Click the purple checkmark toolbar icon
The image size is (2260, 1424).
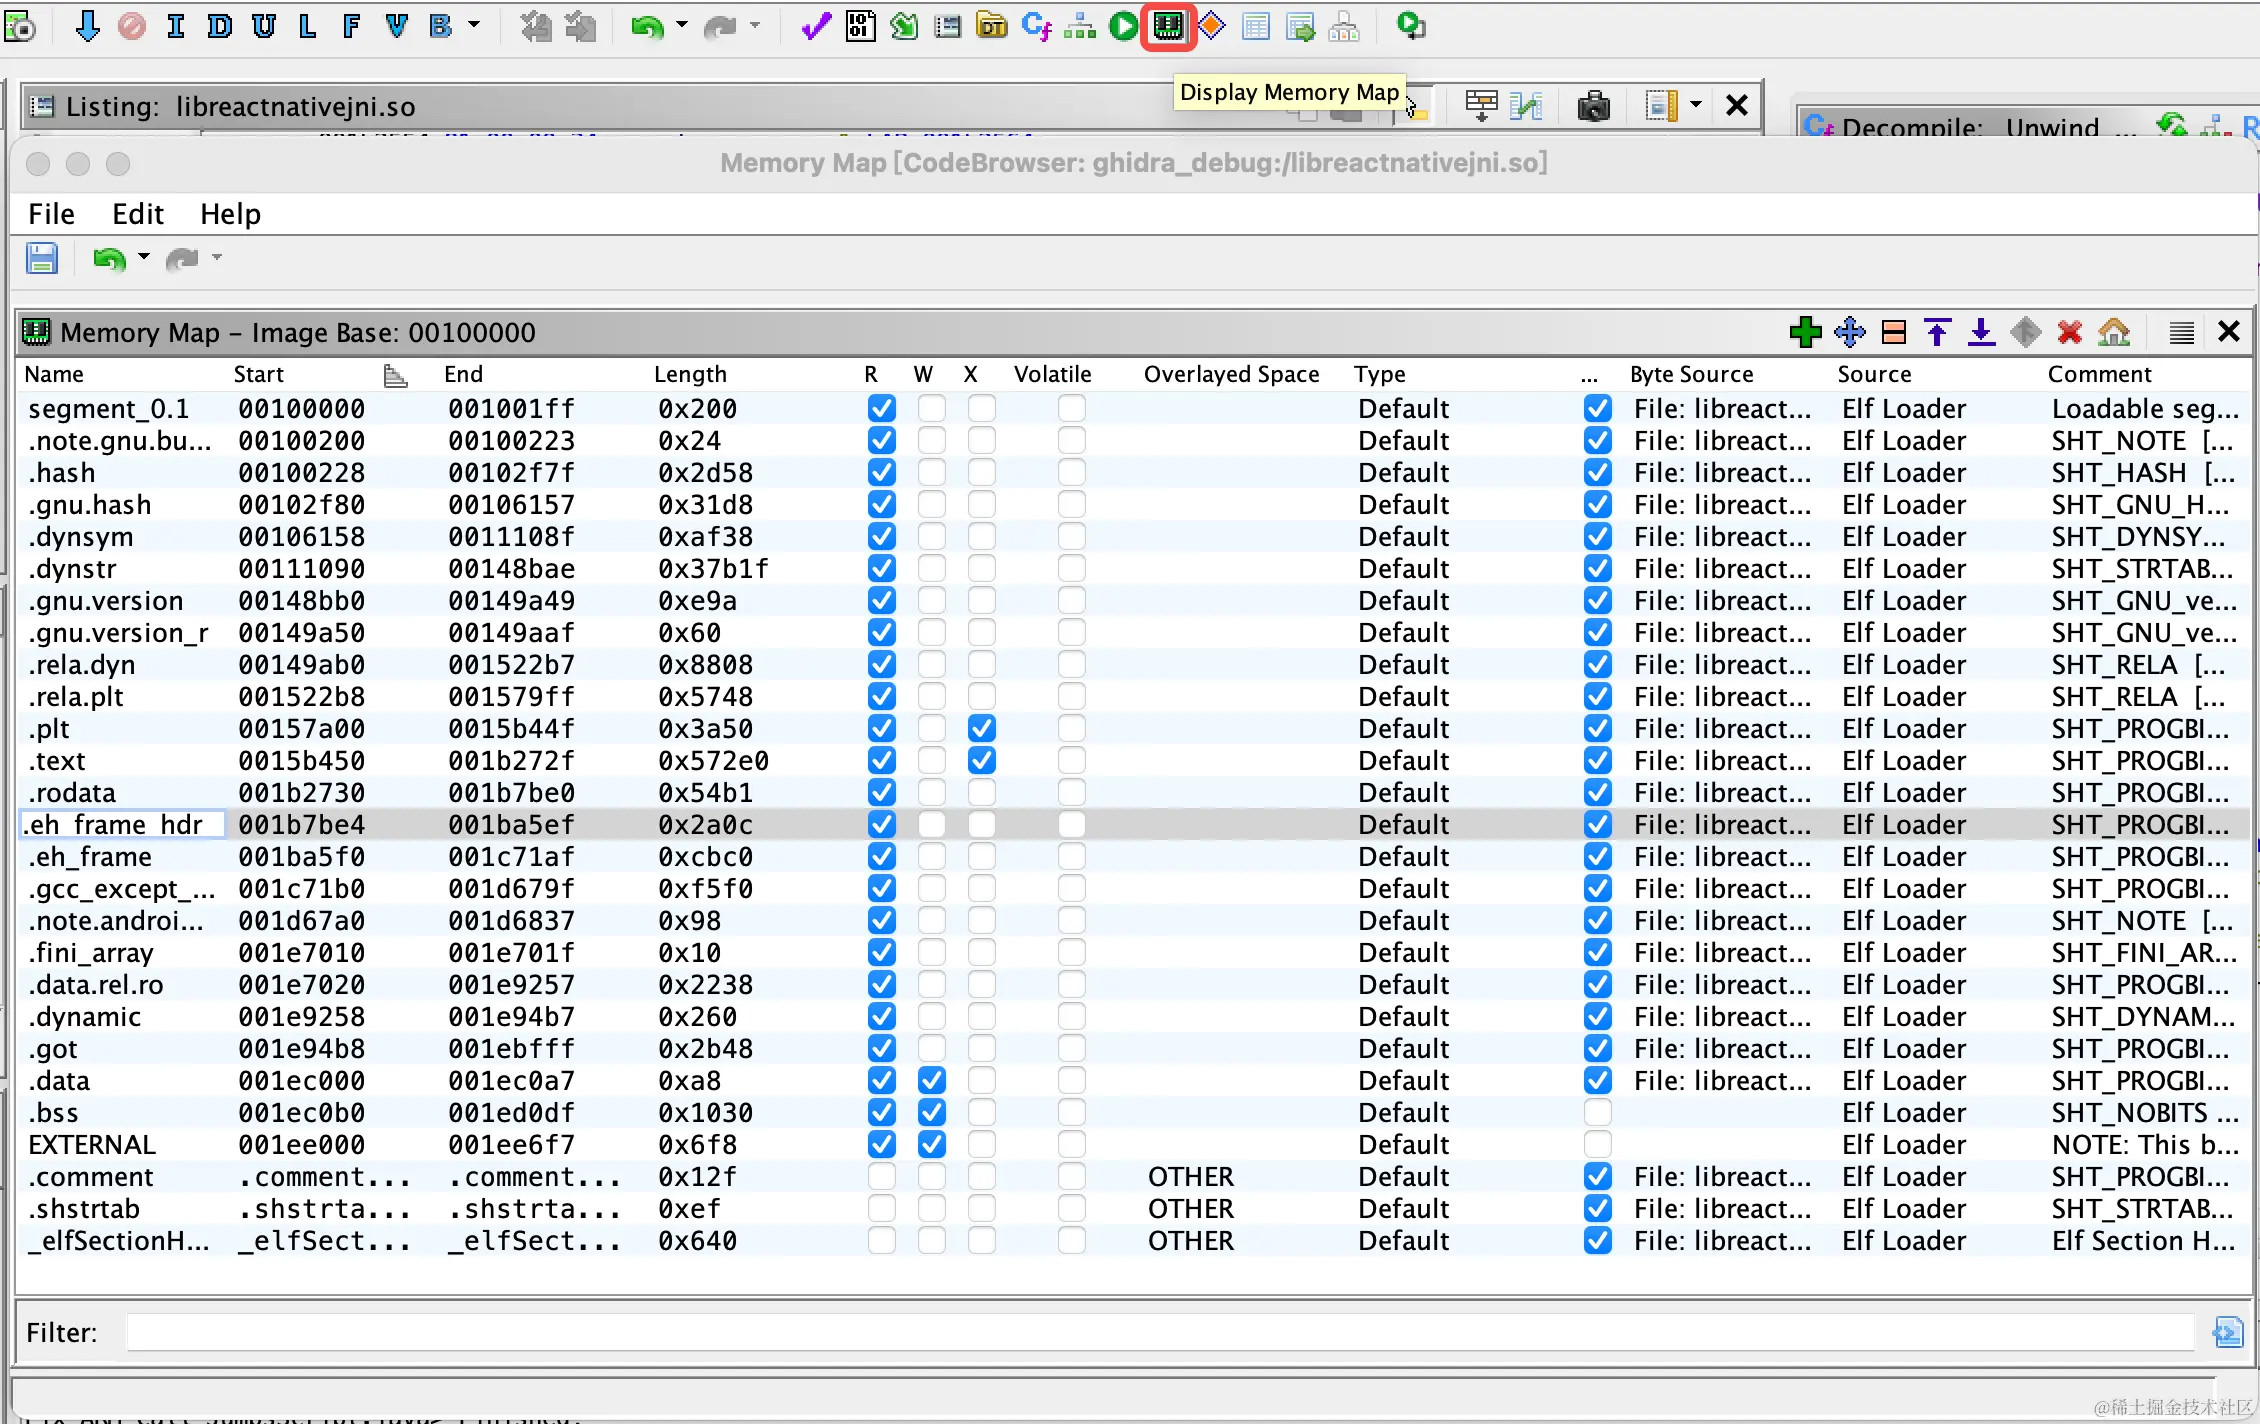point(816,26)
